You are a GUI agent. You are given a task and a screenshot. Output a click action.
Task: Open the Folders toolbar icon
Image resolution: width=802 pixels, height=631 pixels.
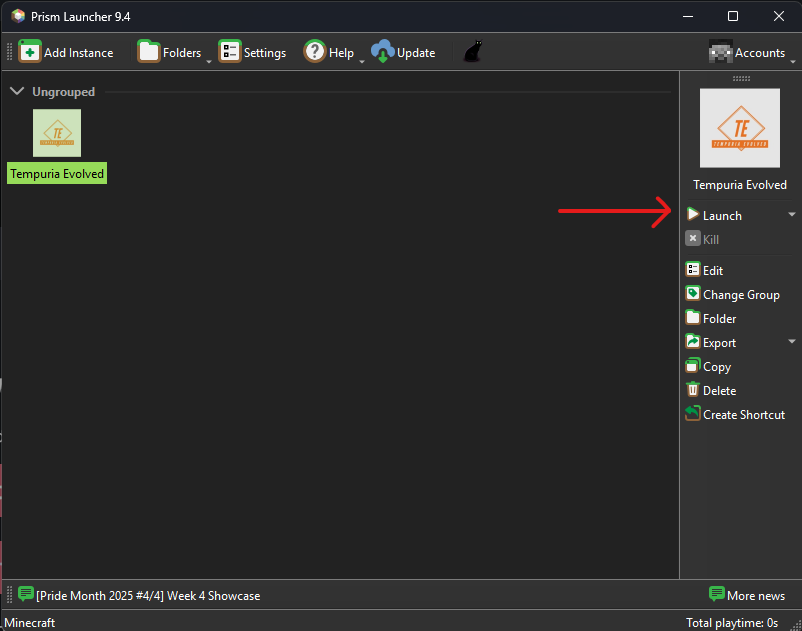(x=149, y=52)
